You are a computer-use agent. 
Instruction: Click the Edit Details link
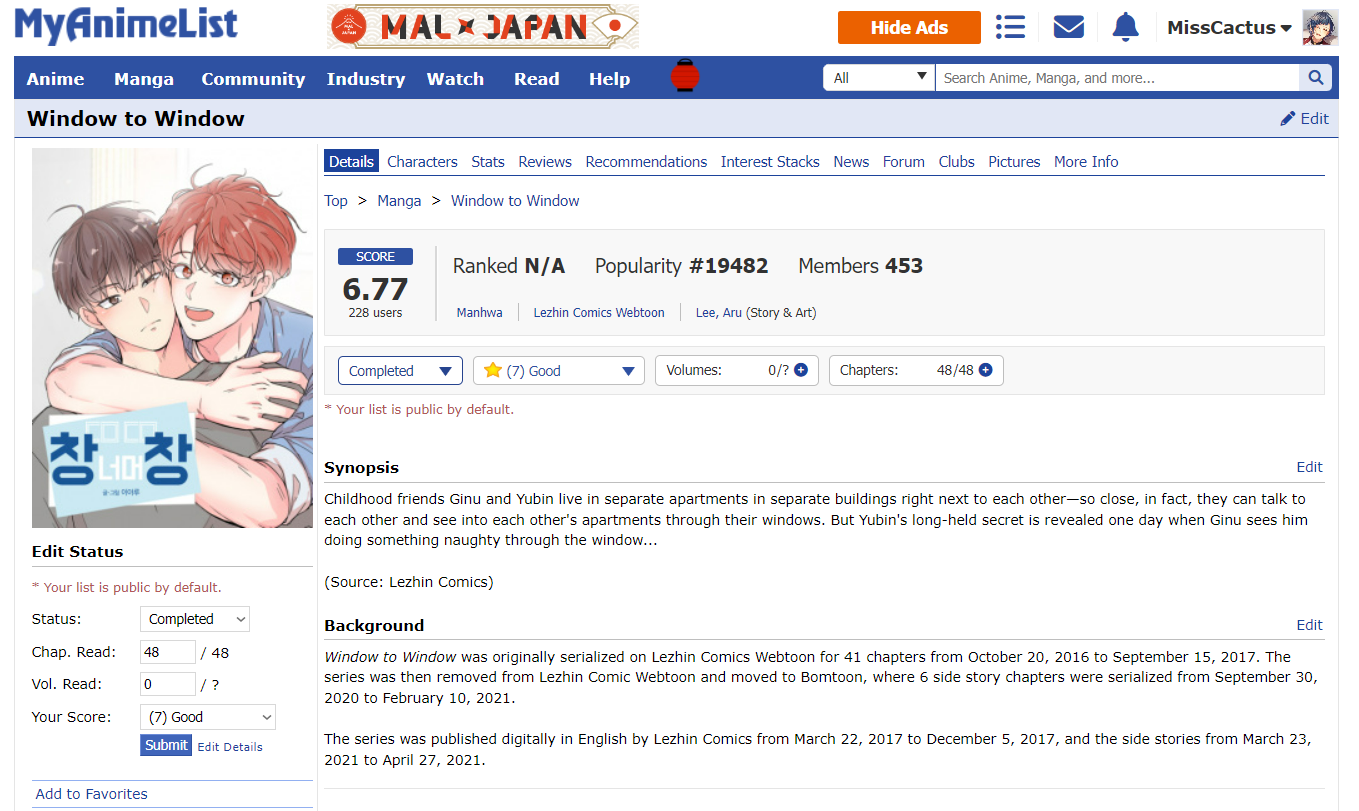coord(230,747)
